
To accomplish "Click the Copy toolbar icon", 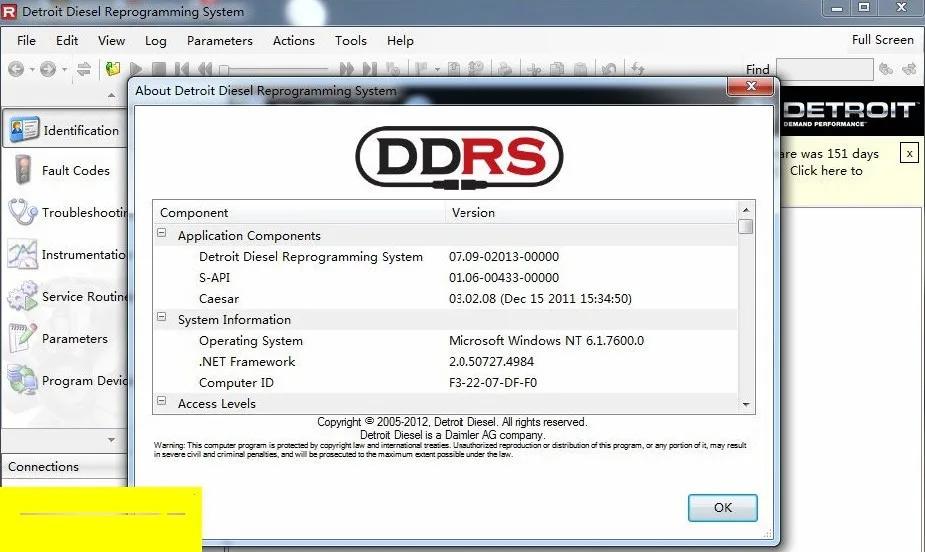I will [557, 70].
